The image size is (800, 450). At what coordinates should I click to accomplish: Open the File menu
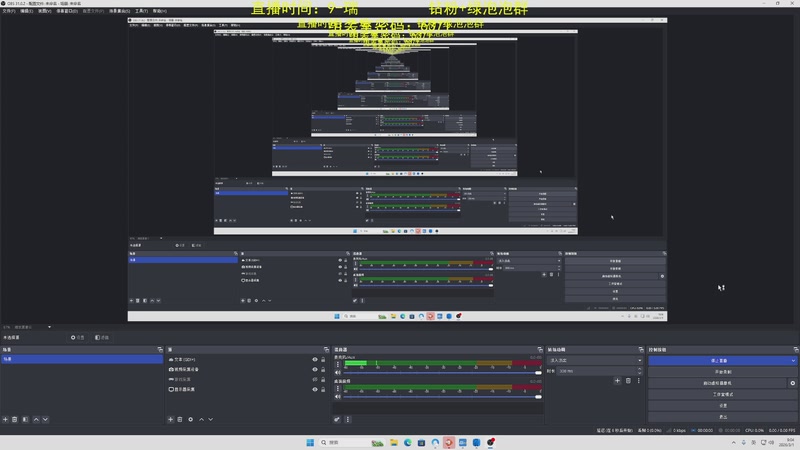point(9,11)
